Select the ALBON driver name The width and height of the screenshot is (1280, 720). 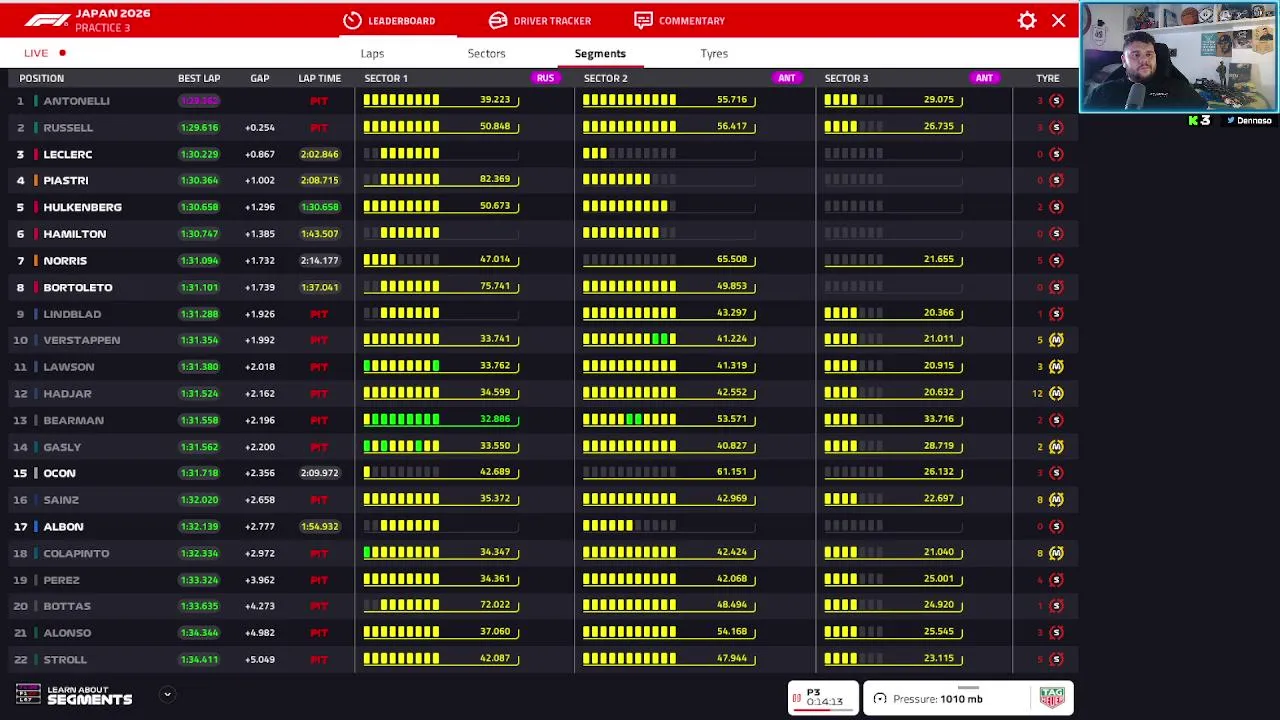63,527
